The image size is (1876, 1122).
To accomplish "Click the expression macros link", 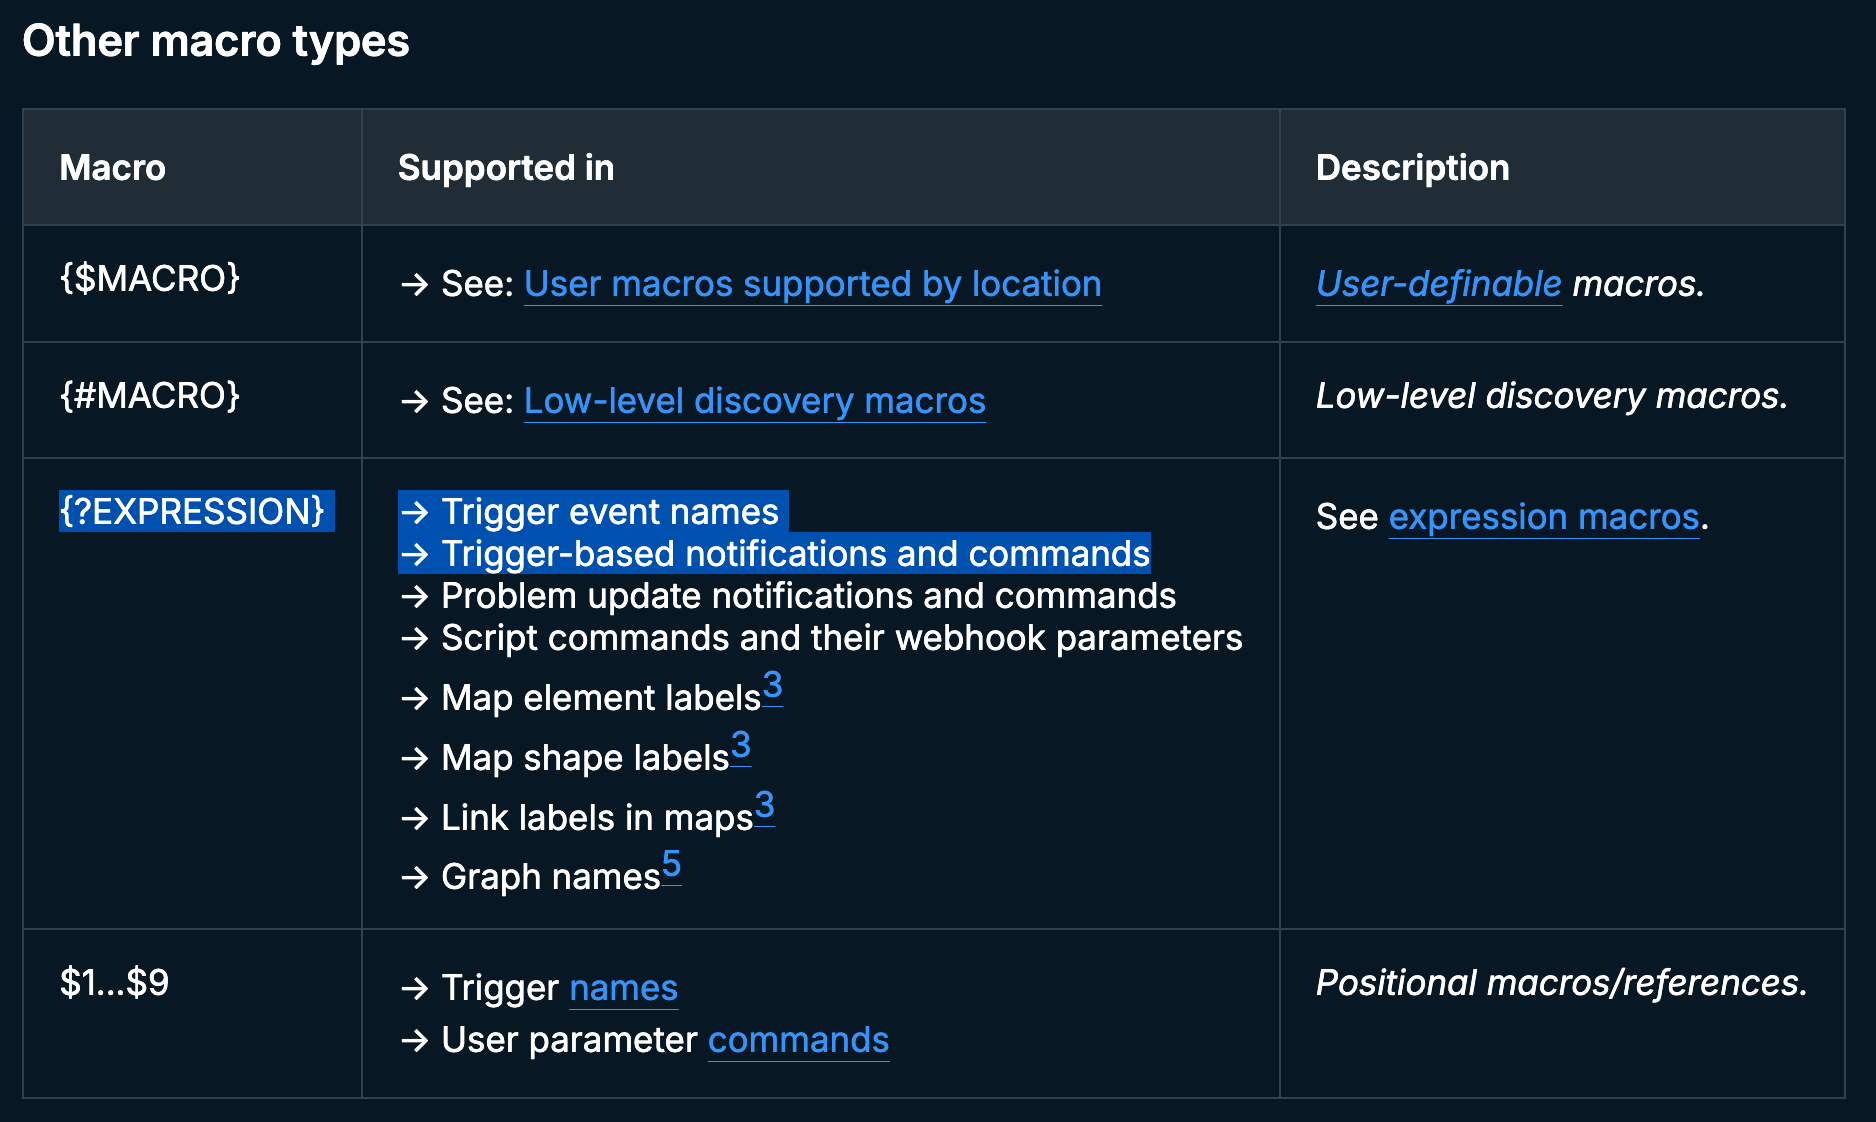I will point(1543,518).
